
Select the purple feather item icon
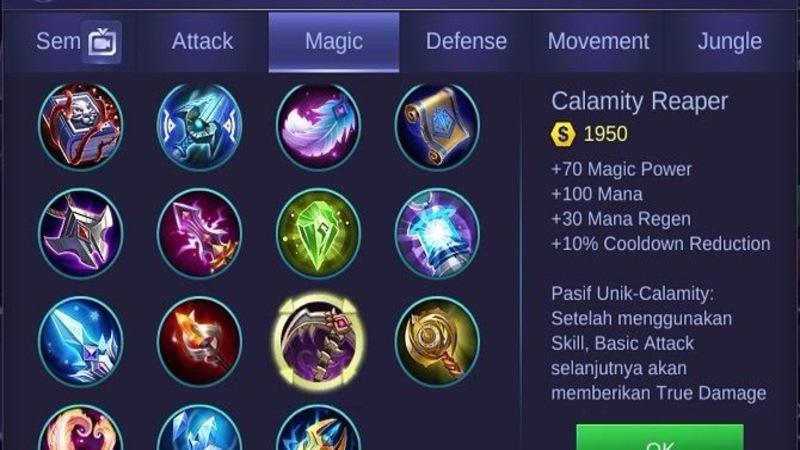click(x=319, y=127)
